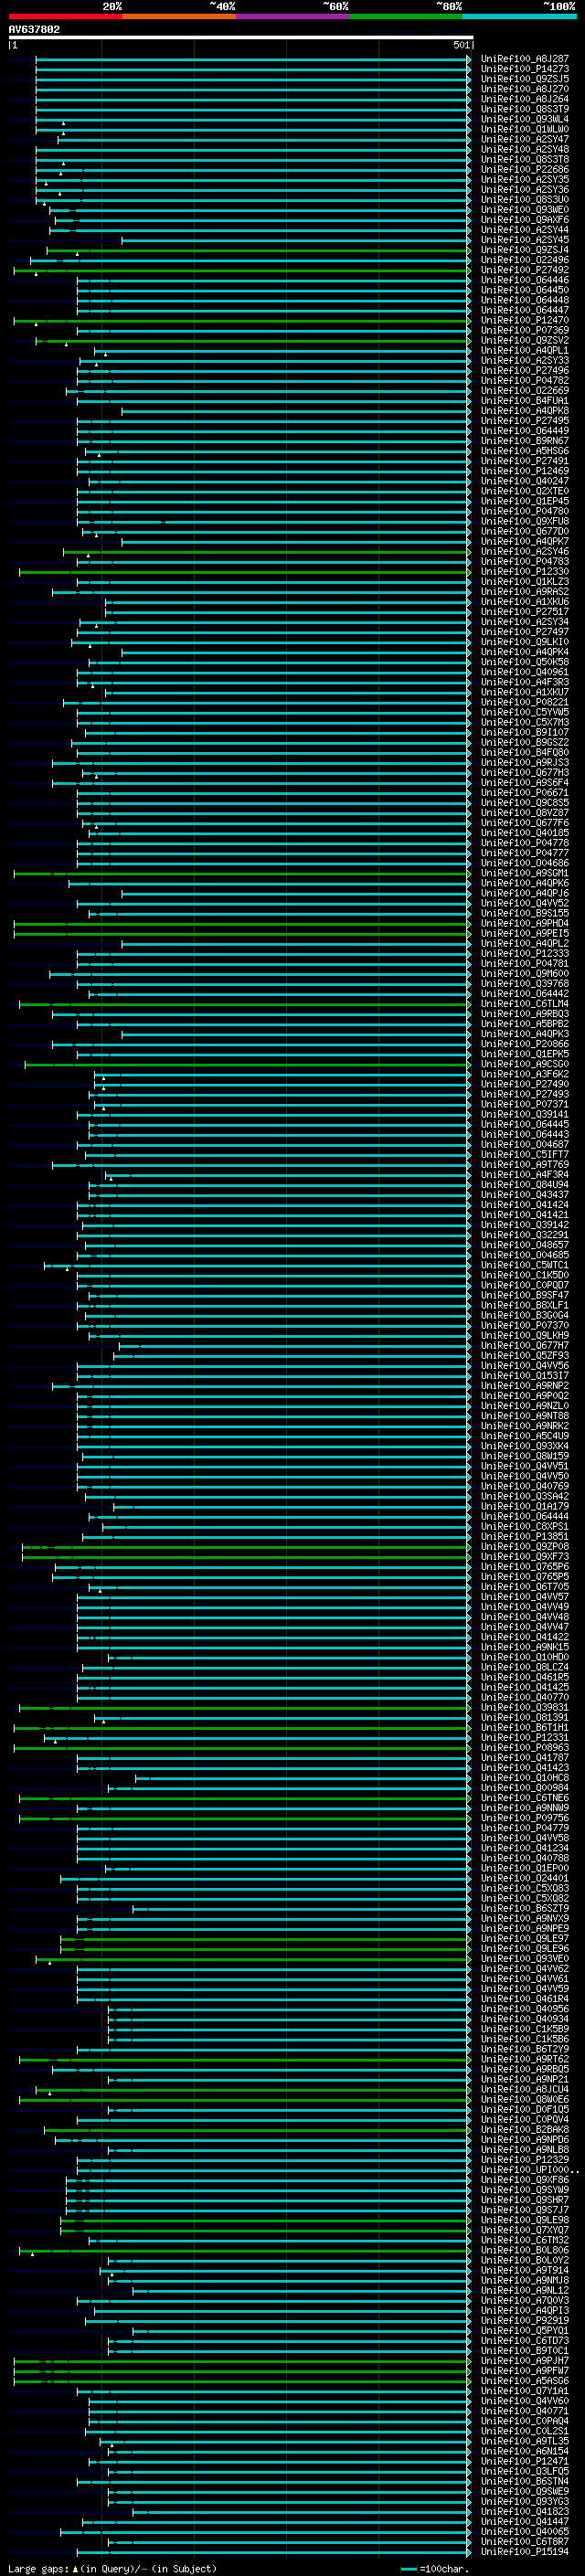Open hit UniRef100_P14273
This screenshot has width=585, height=2576.
click(525, 69)
